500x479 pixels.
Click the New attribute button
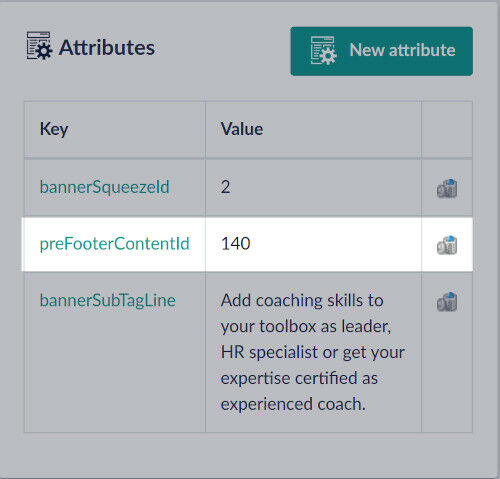pos(381,51)
